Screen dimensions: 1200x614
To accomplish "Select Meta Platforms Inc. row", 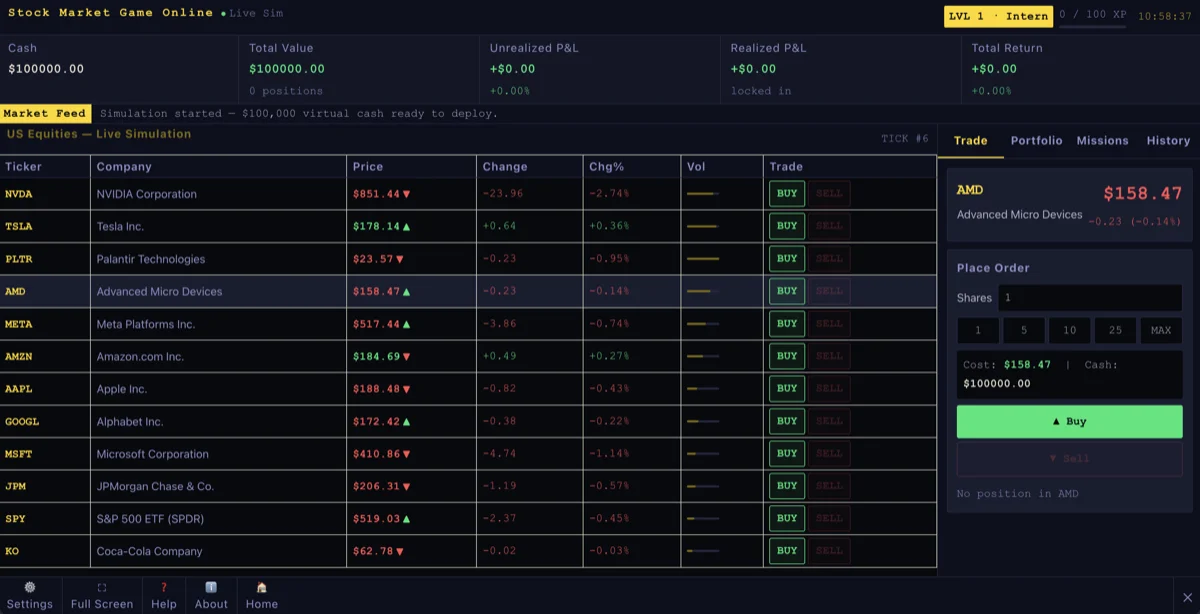I will click(468, 324).
